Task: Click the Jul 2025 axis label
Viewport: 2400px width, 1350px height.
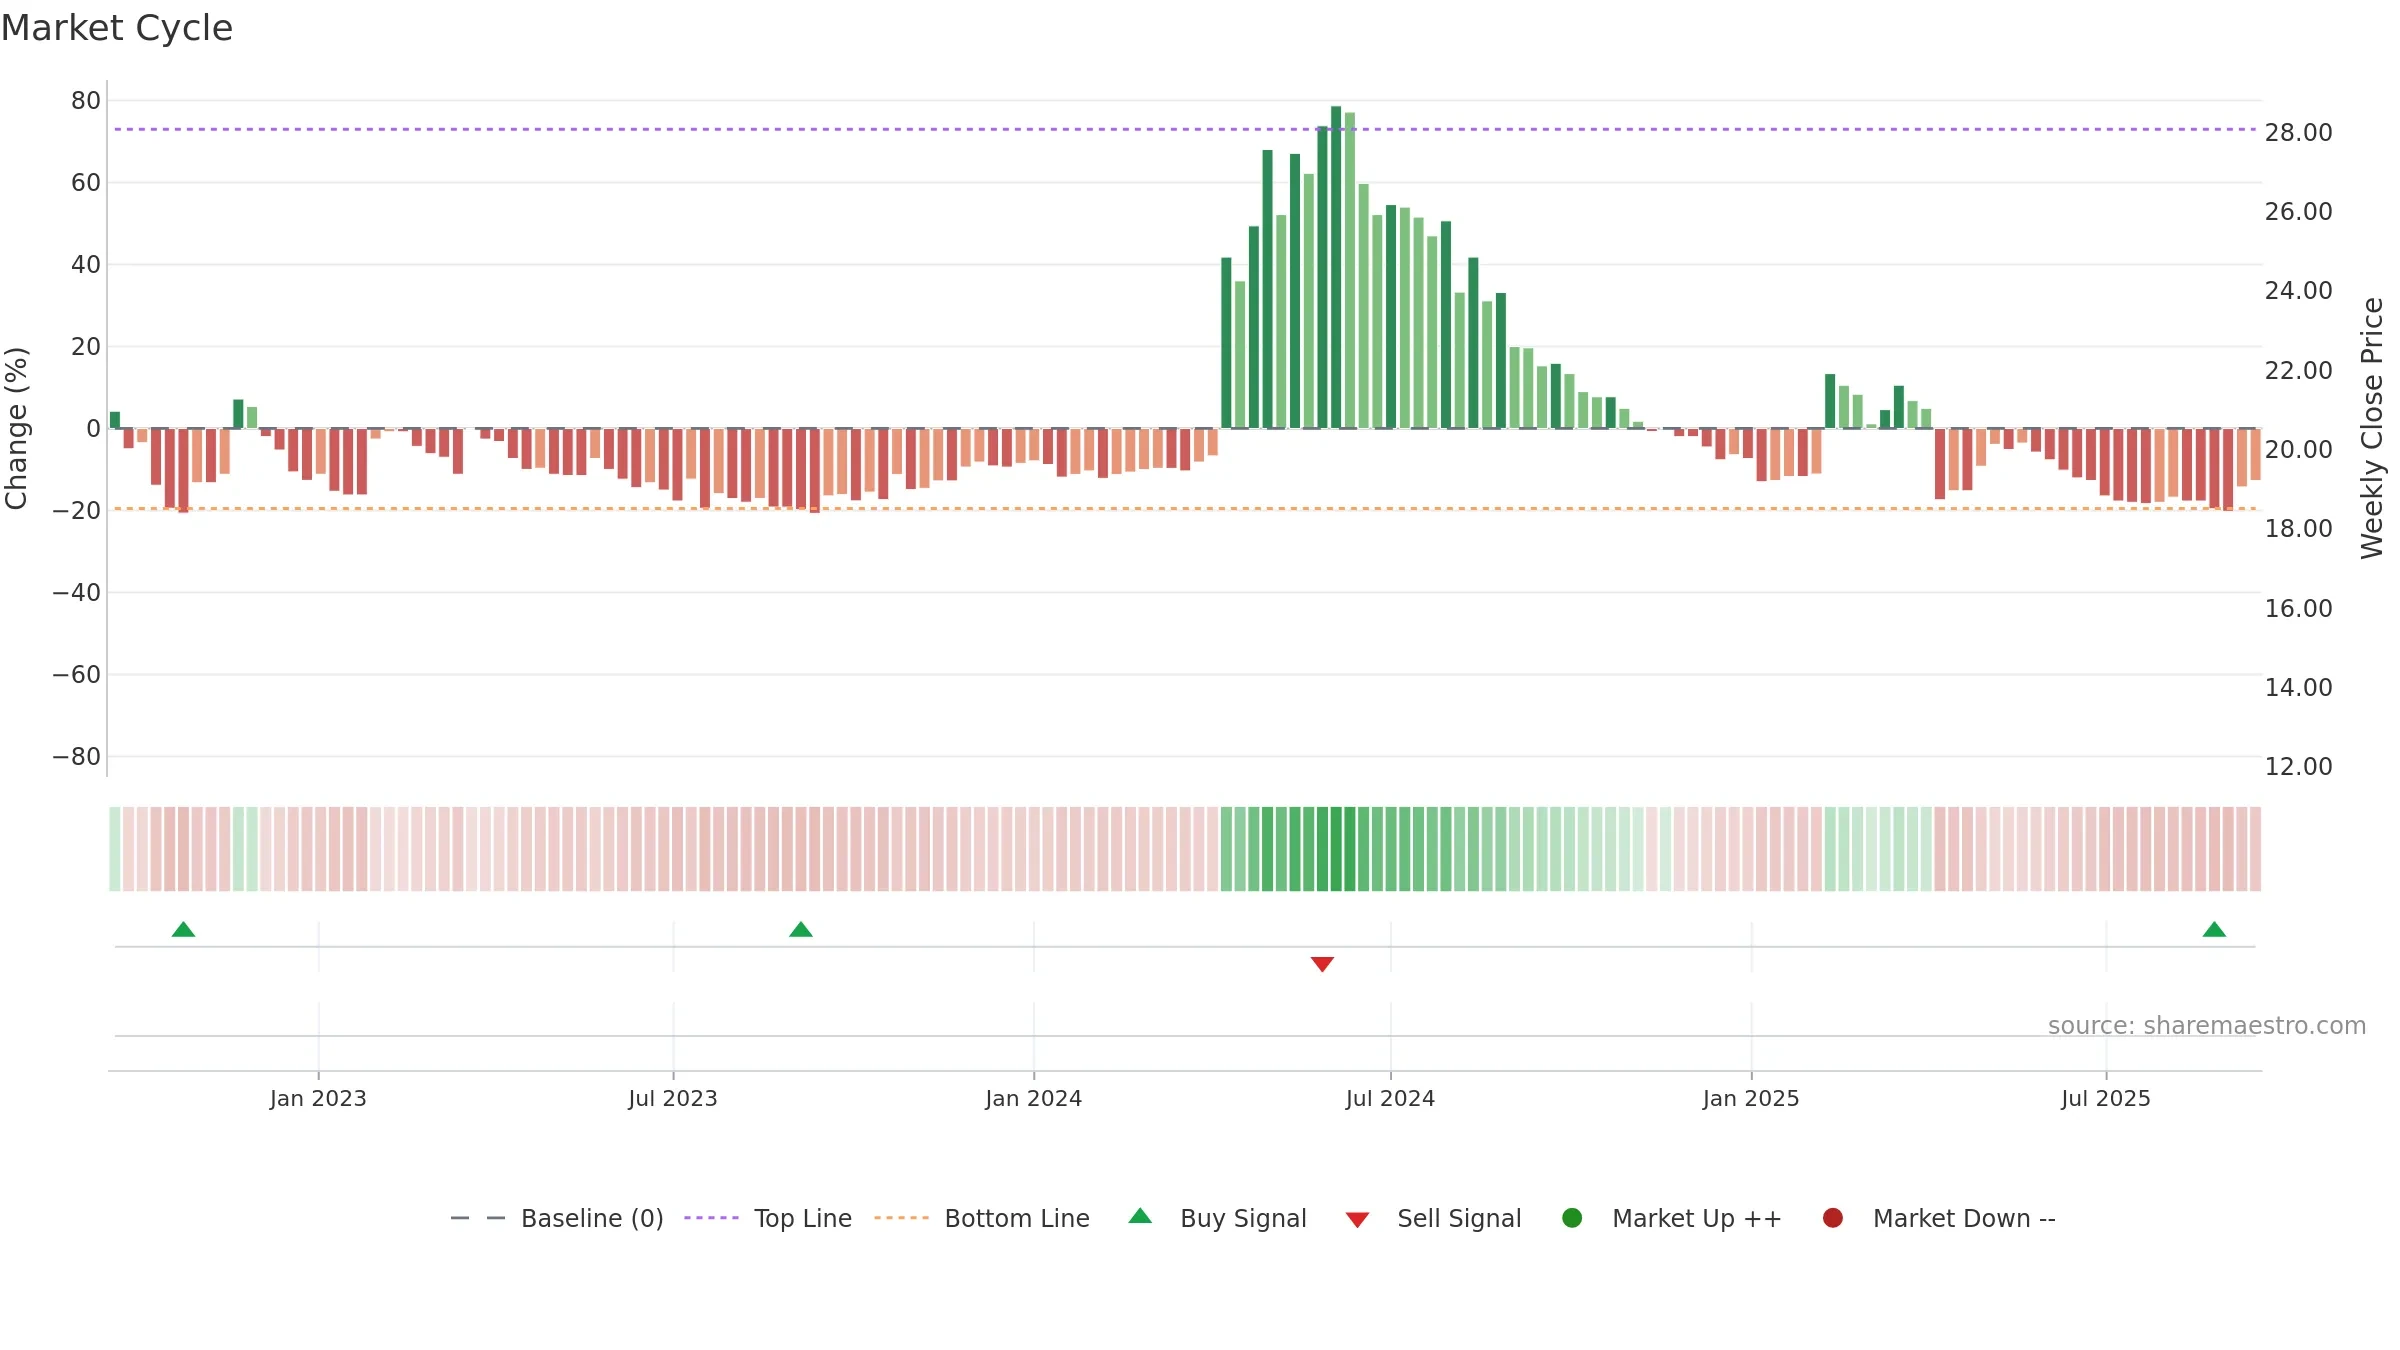Action: click(x=2106, y=1098)
